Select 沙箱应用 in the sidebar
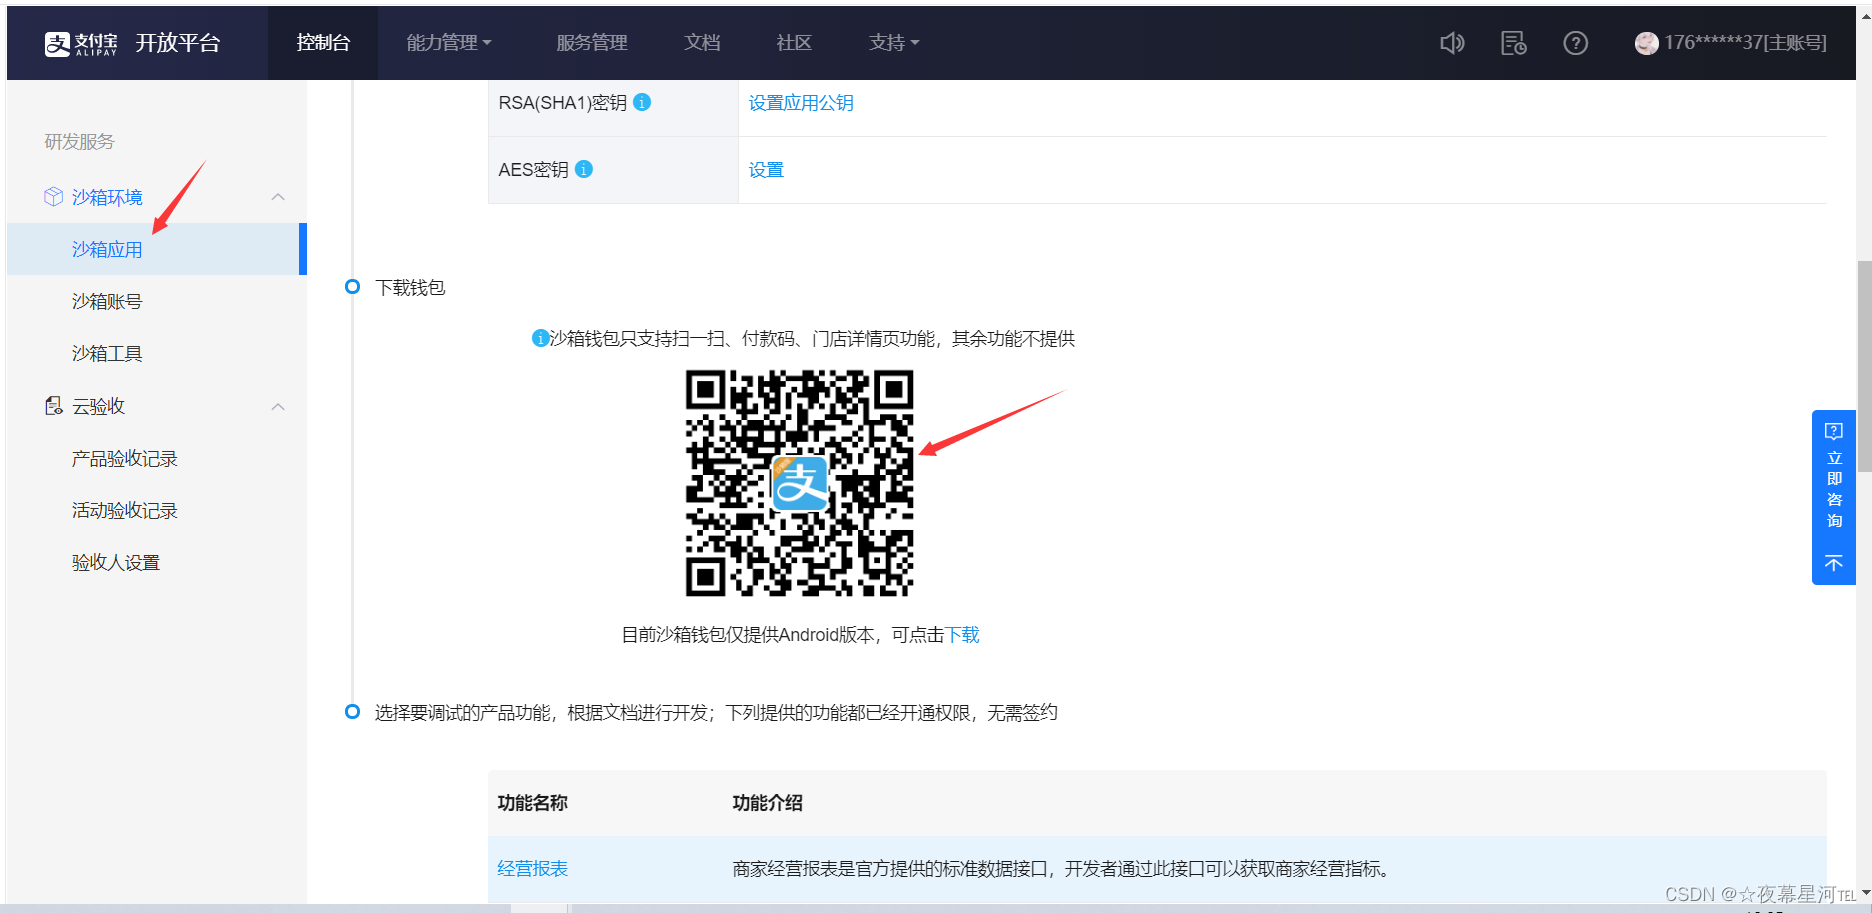The width and height of the screenshot is (1872, 913). (x=156, y=249)
